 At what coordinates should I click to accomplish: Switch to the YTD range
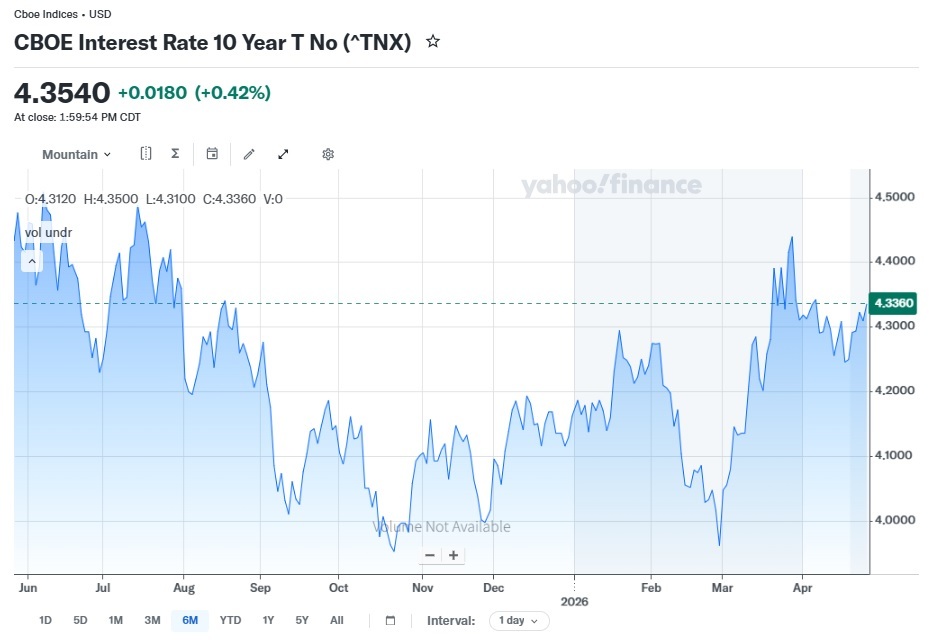230,620
